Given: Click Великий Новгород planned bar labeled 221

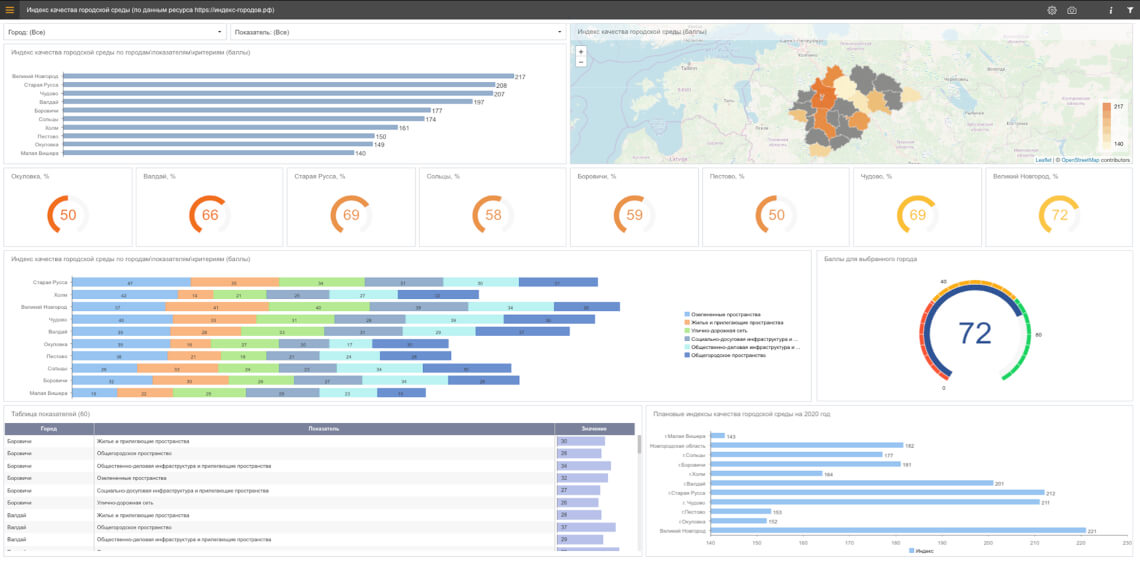Looking at the screenshot, I should coord(898,530).
